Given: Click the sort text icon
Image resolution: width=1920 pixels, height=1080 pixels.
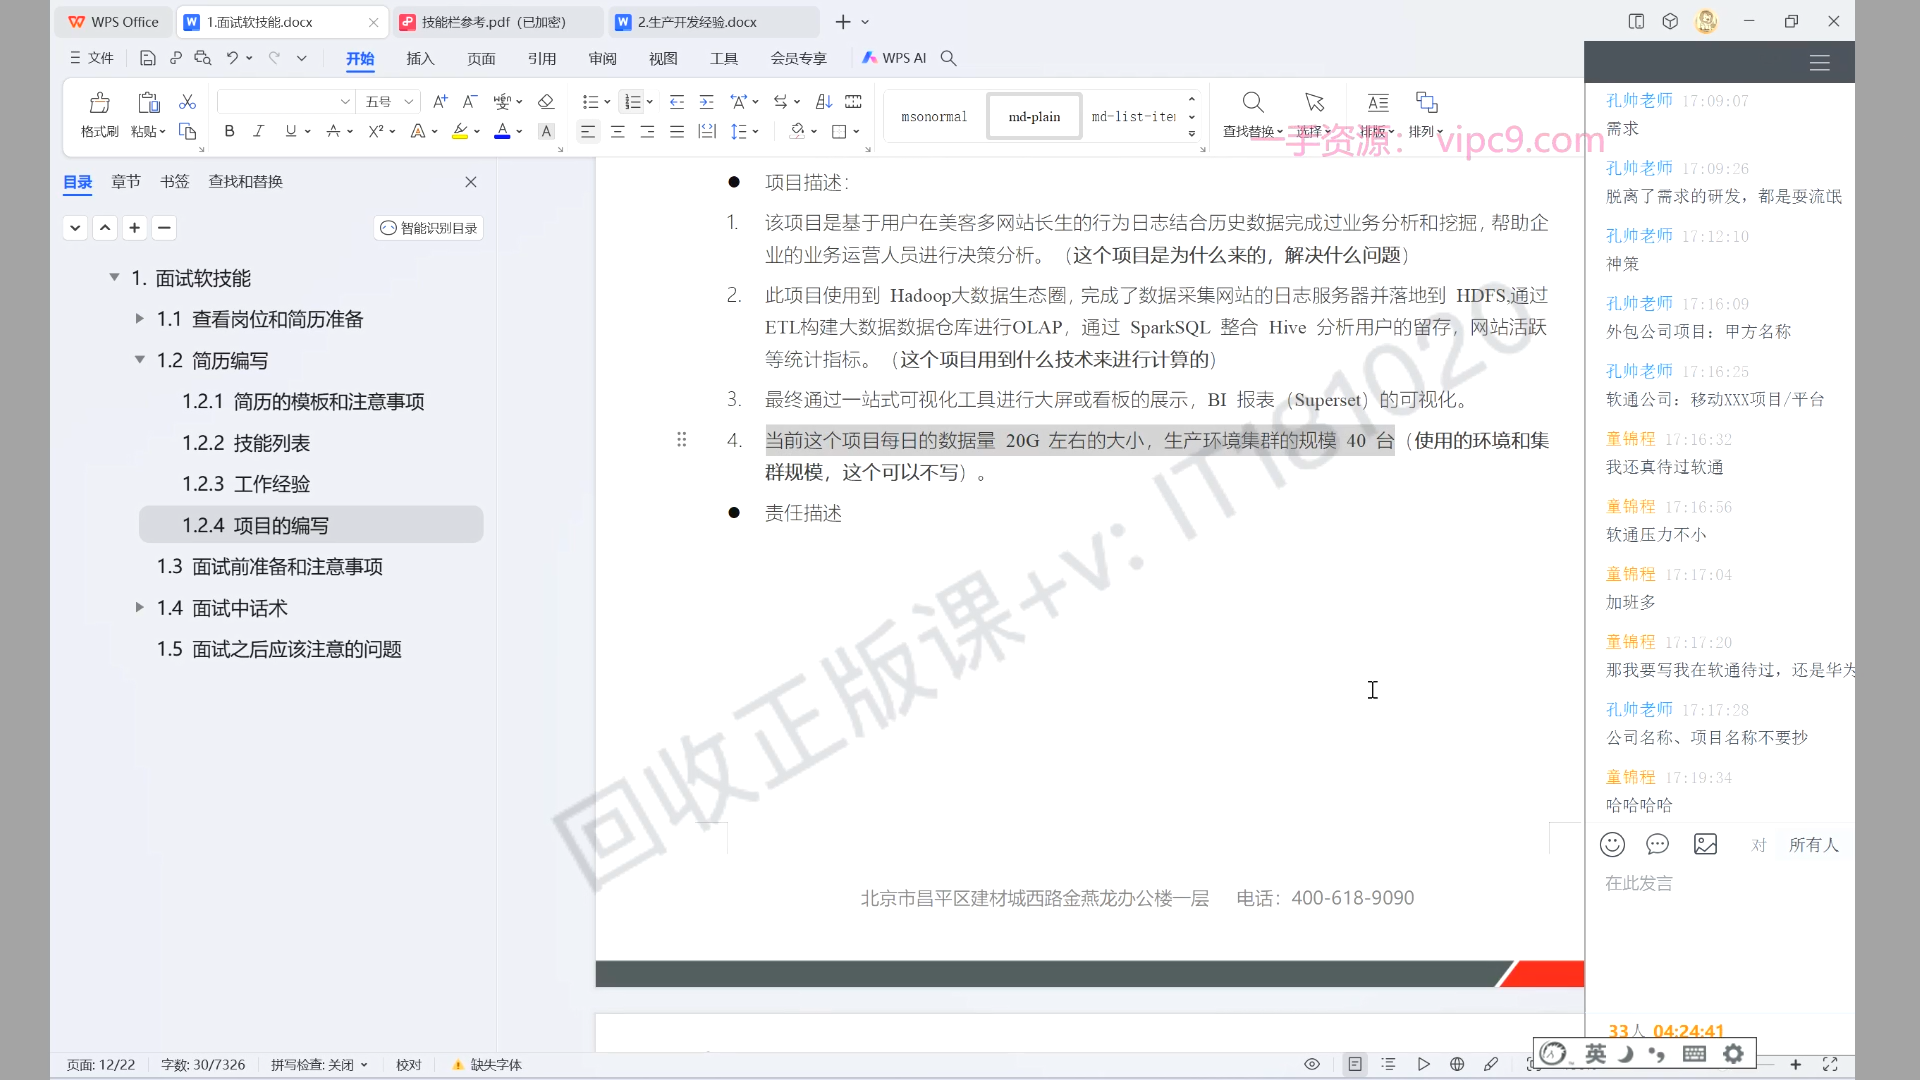Looking at the screenshot, I should tap(824, 102).
